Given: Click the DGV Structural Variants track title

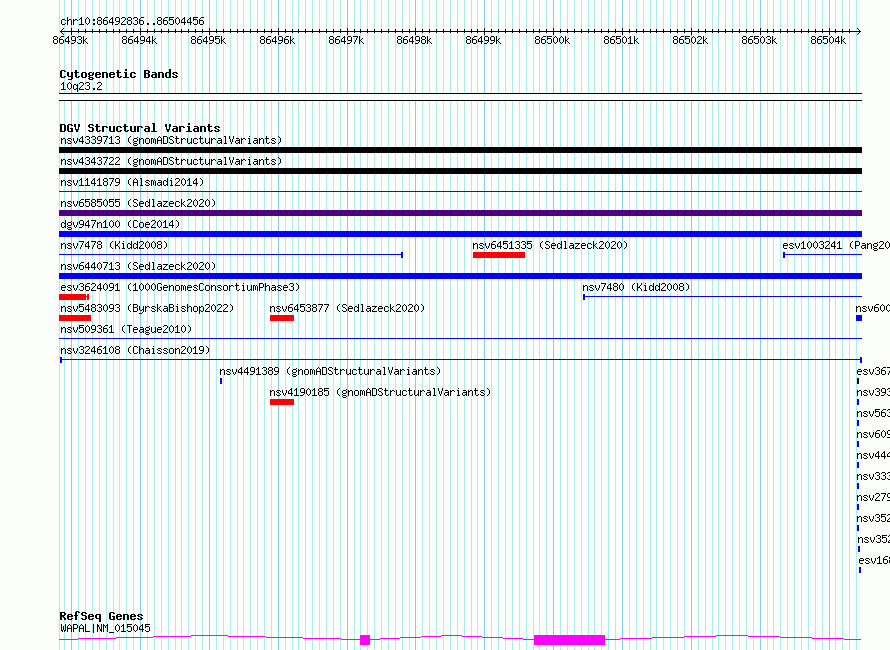Looking at the screenshot, I should click(140, 128).
